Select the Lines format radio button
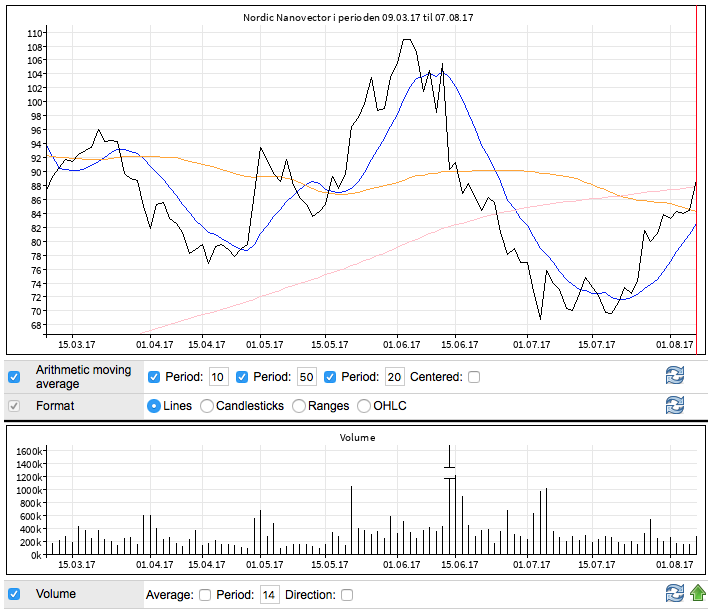The image size is (713, 609). point(154,406)
